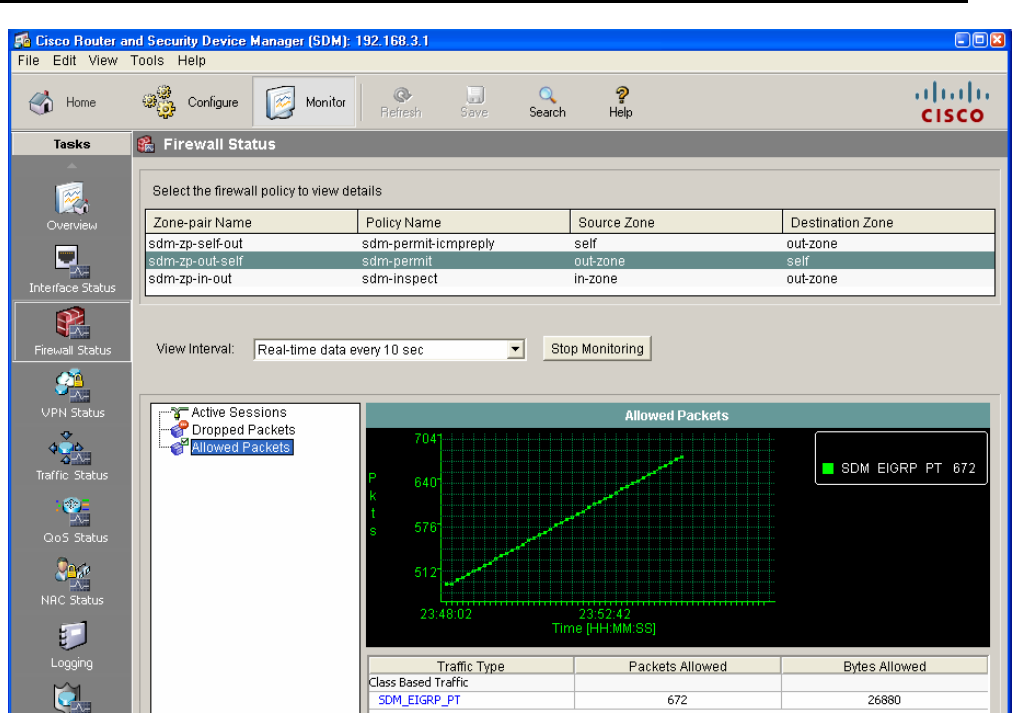Click the sdm-permit policy cell
1012x713 pixels.
[397, 261]
